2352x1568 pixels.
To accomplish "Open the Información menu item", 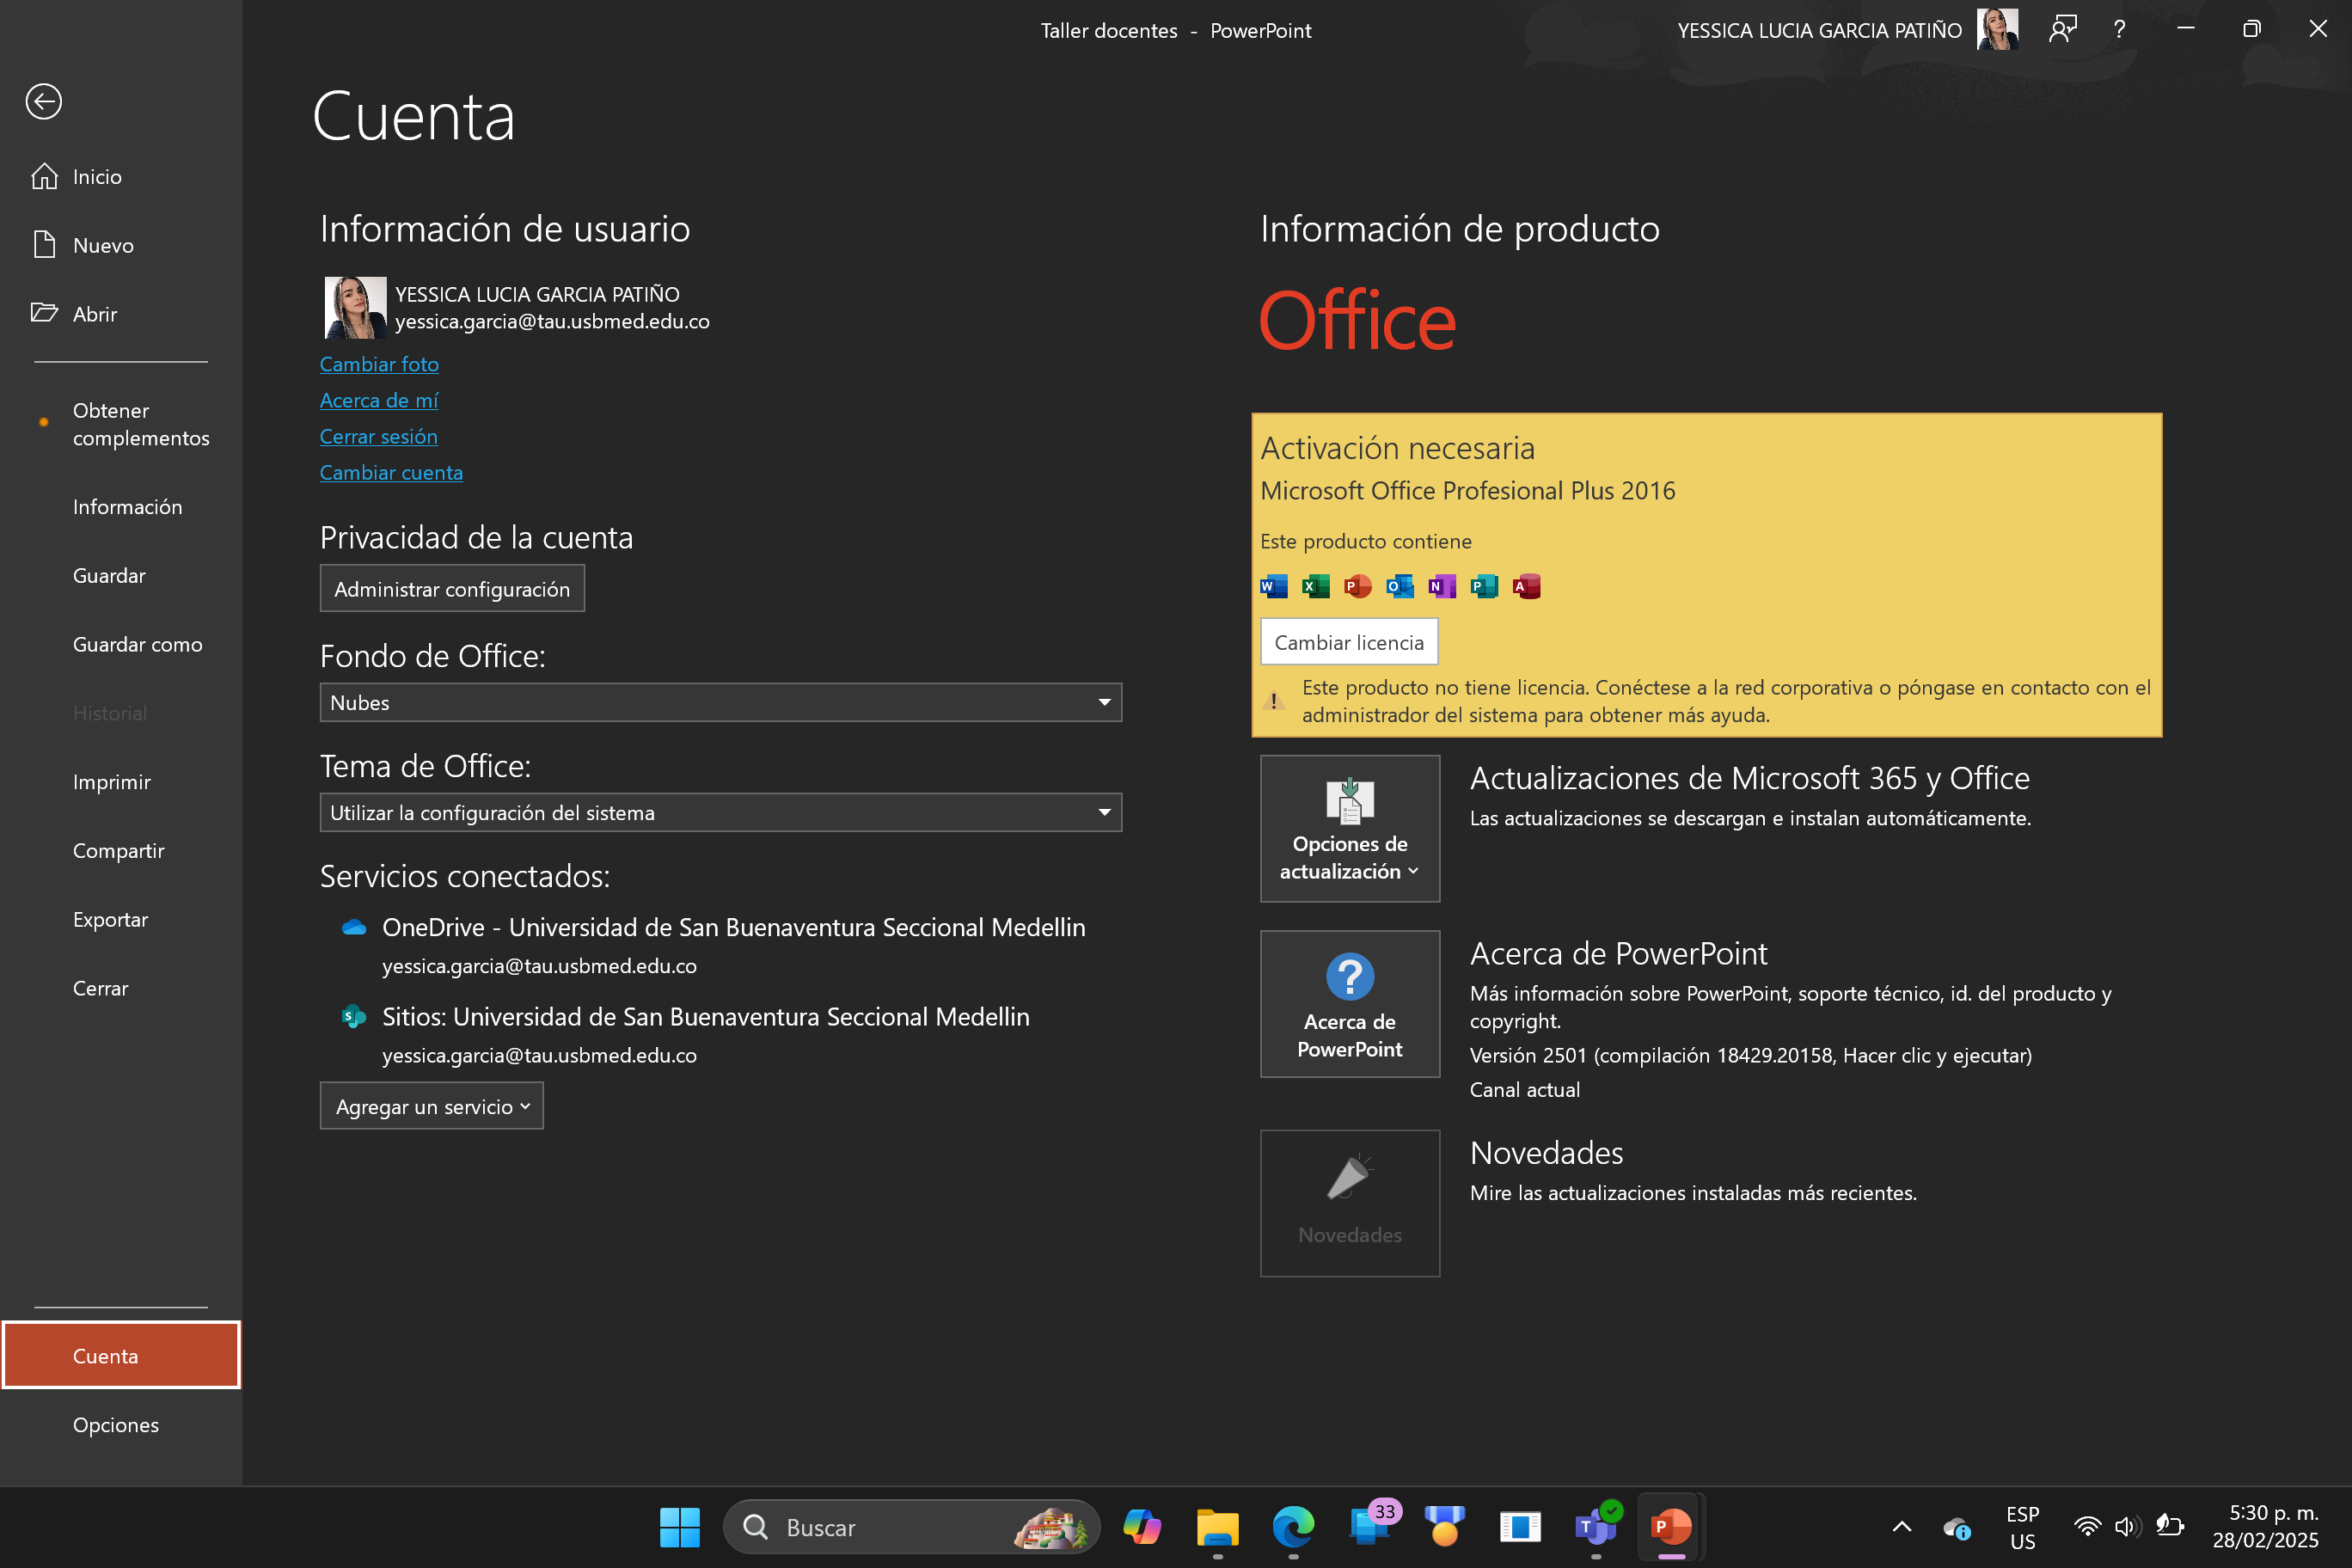I will [x=127, y=507].
